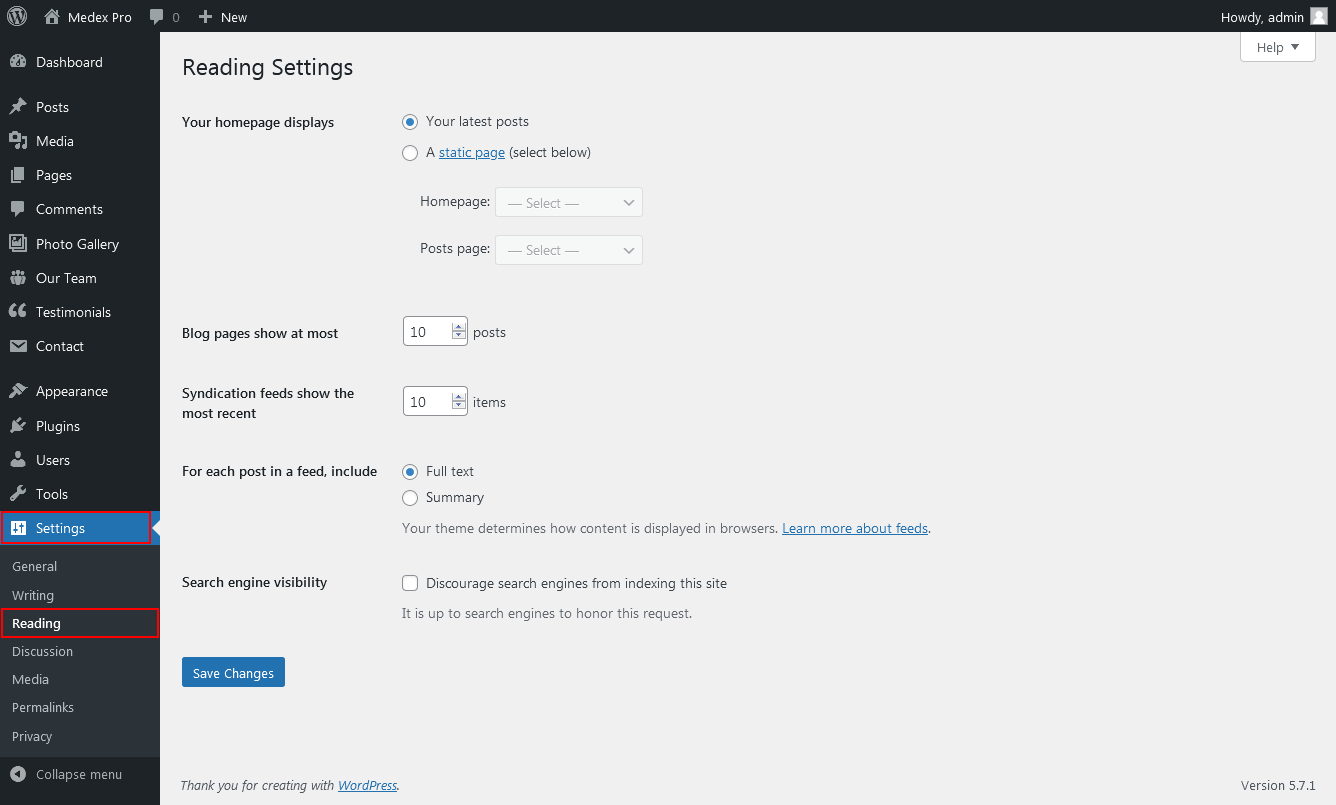1336x805 pixels.
Task: Open the Homepage select dropdown
Action: tap(568, 203)
